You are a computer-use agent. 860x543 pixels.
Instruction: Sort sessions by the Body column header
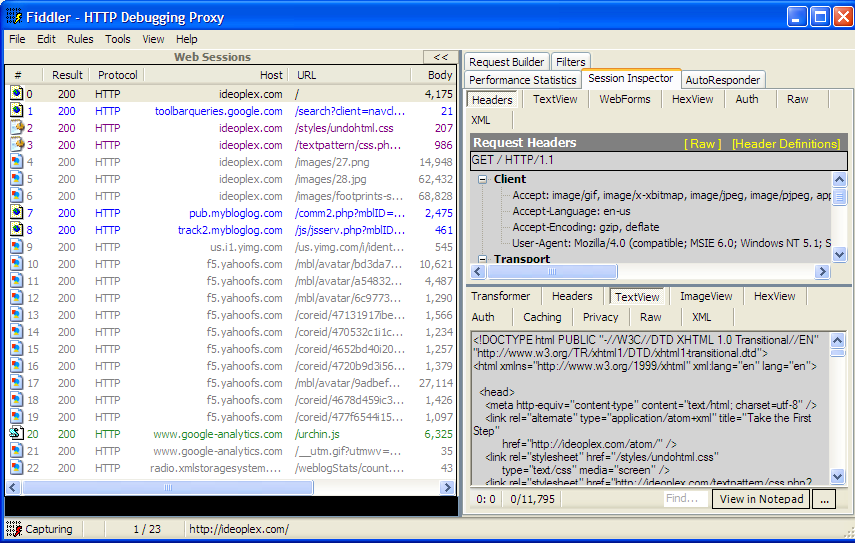(432, 75)
